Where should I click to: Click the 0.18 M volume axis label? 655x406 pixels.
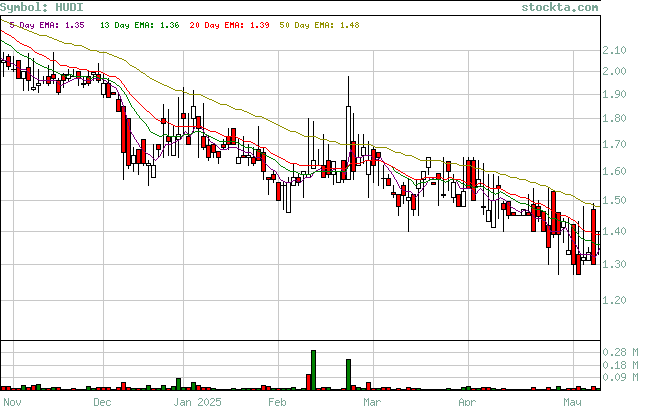coord(621,365)
